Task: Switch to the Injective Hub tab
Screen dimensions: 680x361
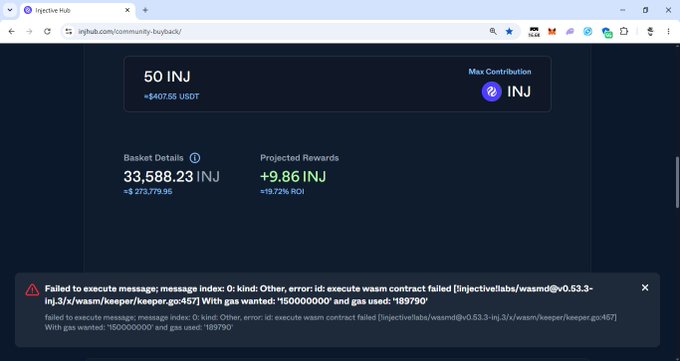Action: pos(78,10)
